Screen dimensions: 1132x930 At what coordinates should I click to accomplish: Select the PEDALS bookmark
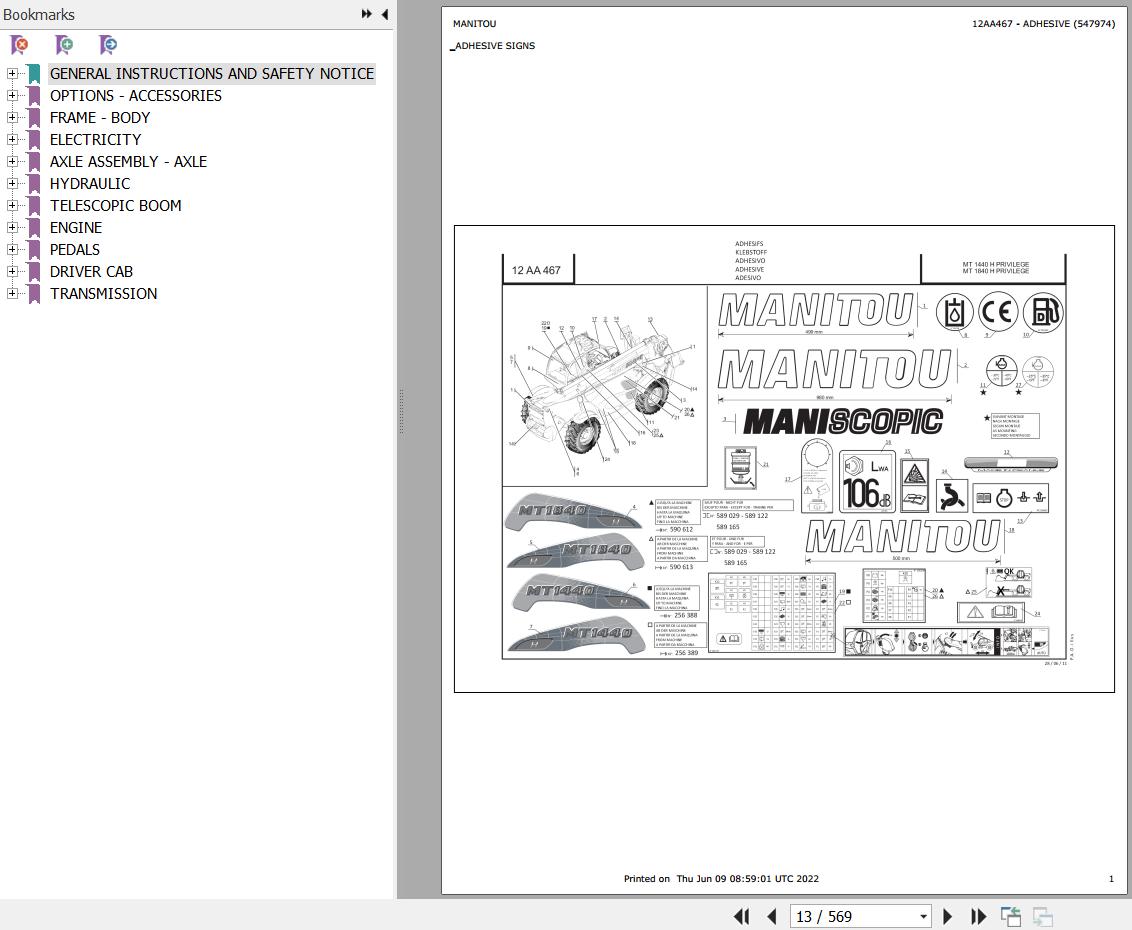tap(74, 250)
